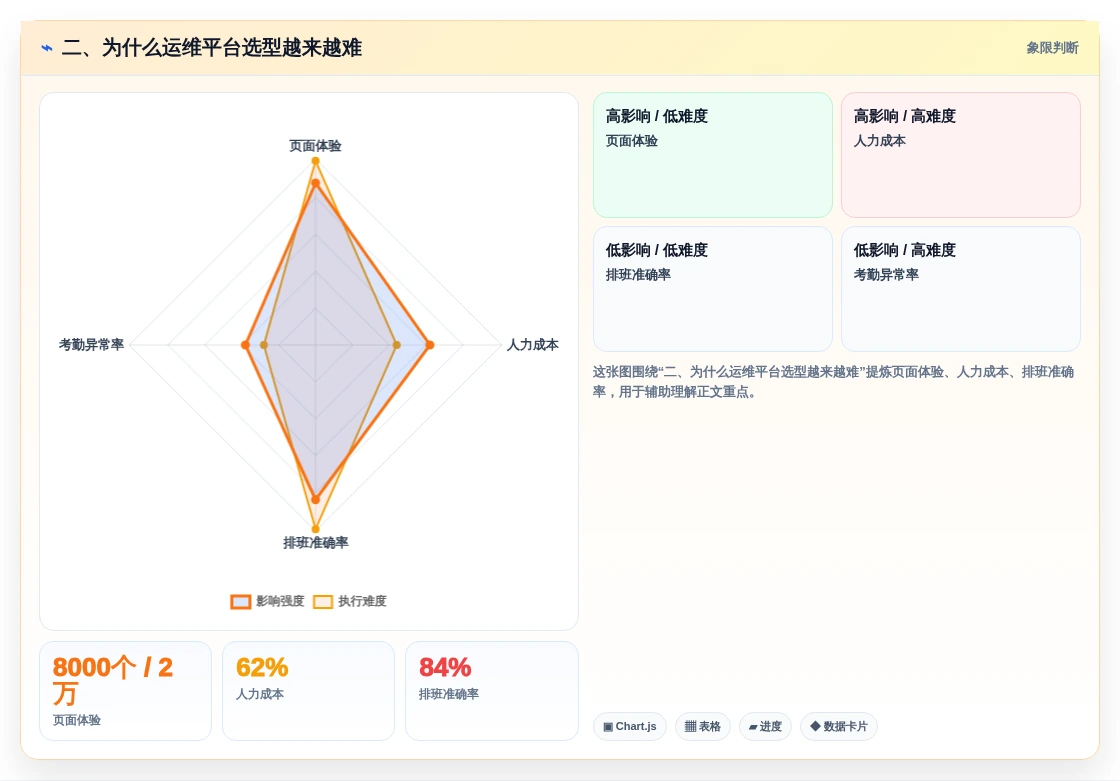Click the blue lightning icon beside the title
The height and width of the screenshot is (781, 1120).
point(47,48)
